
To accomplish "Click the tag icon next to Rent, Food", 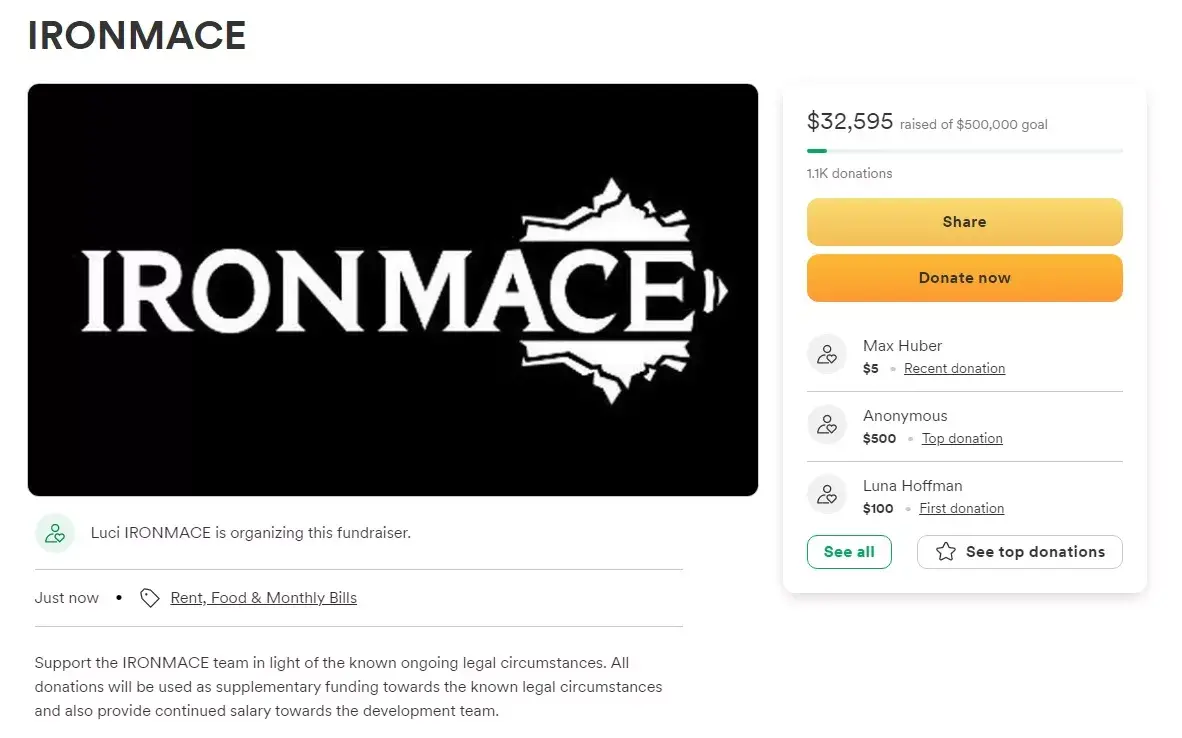I will tap(150, 598).
